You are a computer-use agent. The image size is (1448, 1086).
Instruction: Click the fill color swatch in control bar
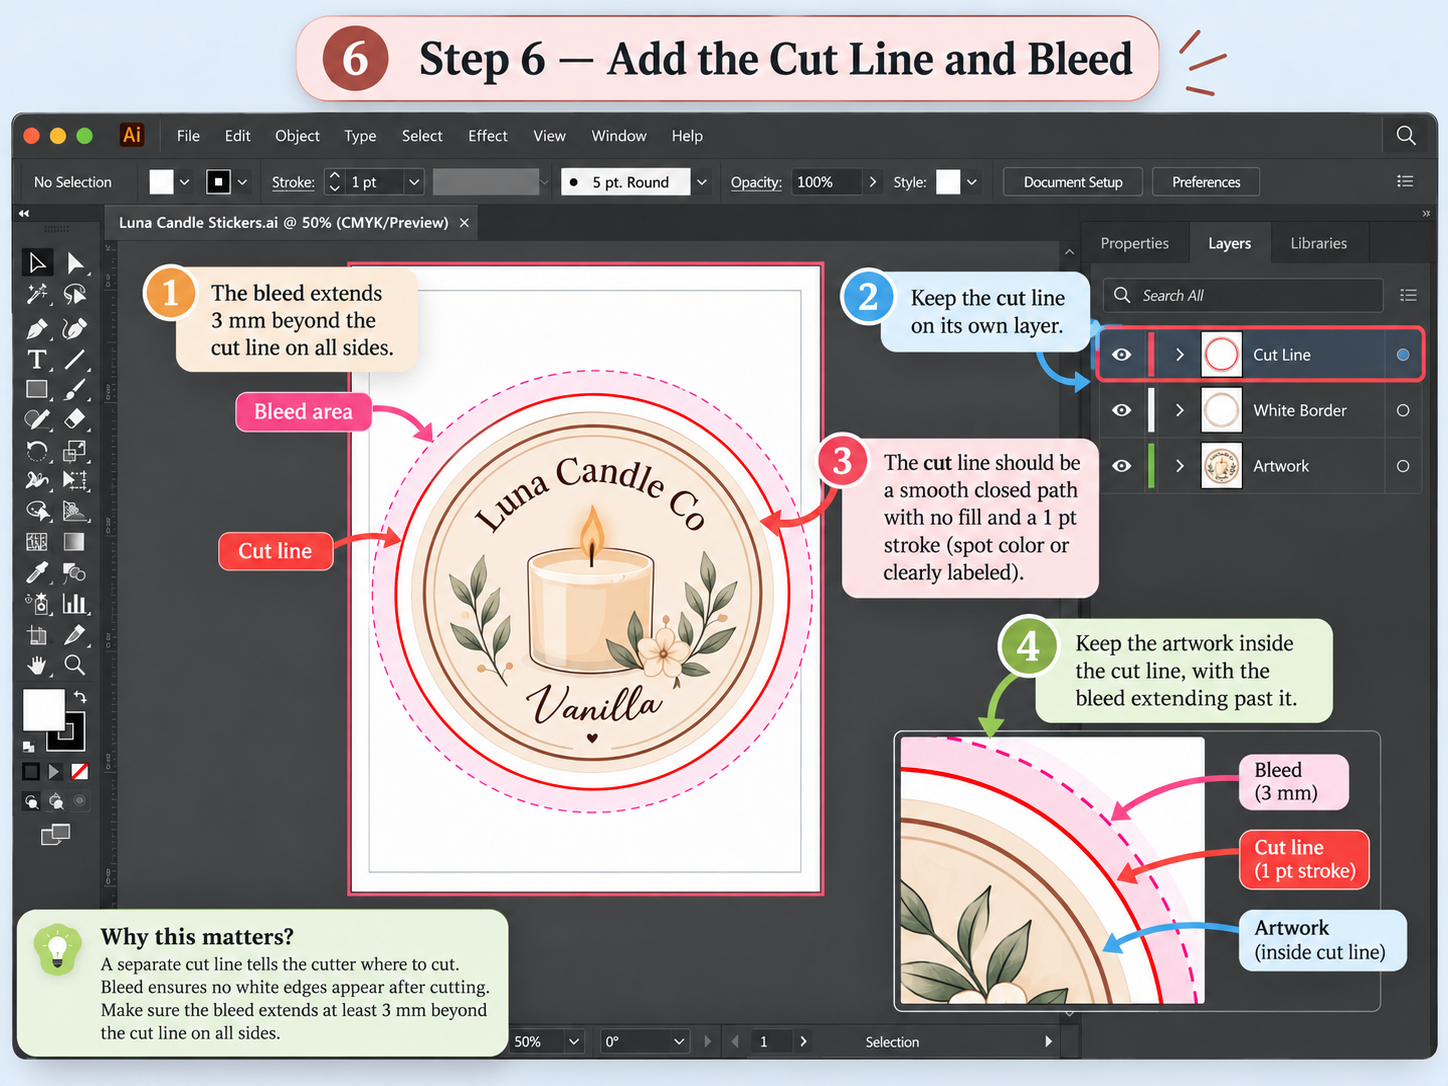click(x=161, y=182)
